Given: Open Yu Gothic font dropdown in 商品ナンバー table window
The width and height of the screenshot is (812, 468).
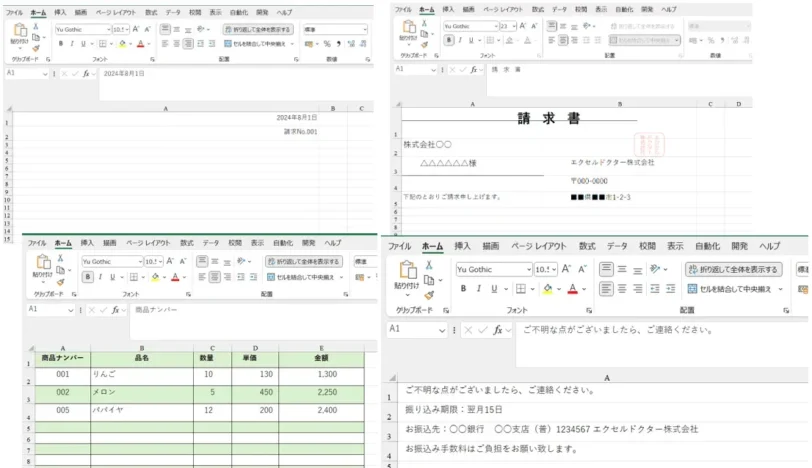Looking at the screenshot, I should tap(140, 261).
